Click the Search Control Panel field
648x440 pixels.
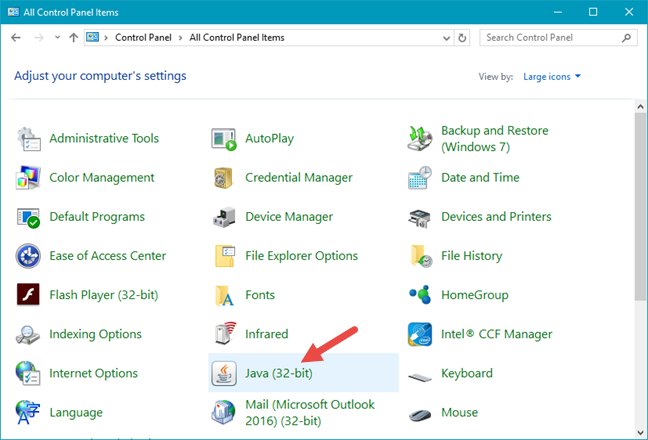coord(558,38)
